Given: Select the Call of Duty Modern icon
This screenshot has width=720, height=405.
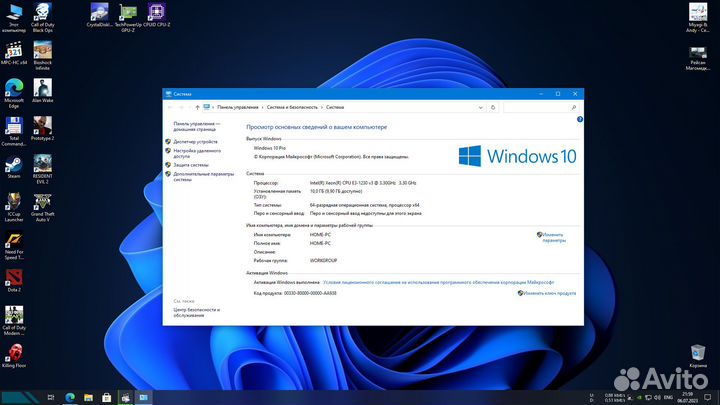Looking at the screenshot, I should (14, 321).
